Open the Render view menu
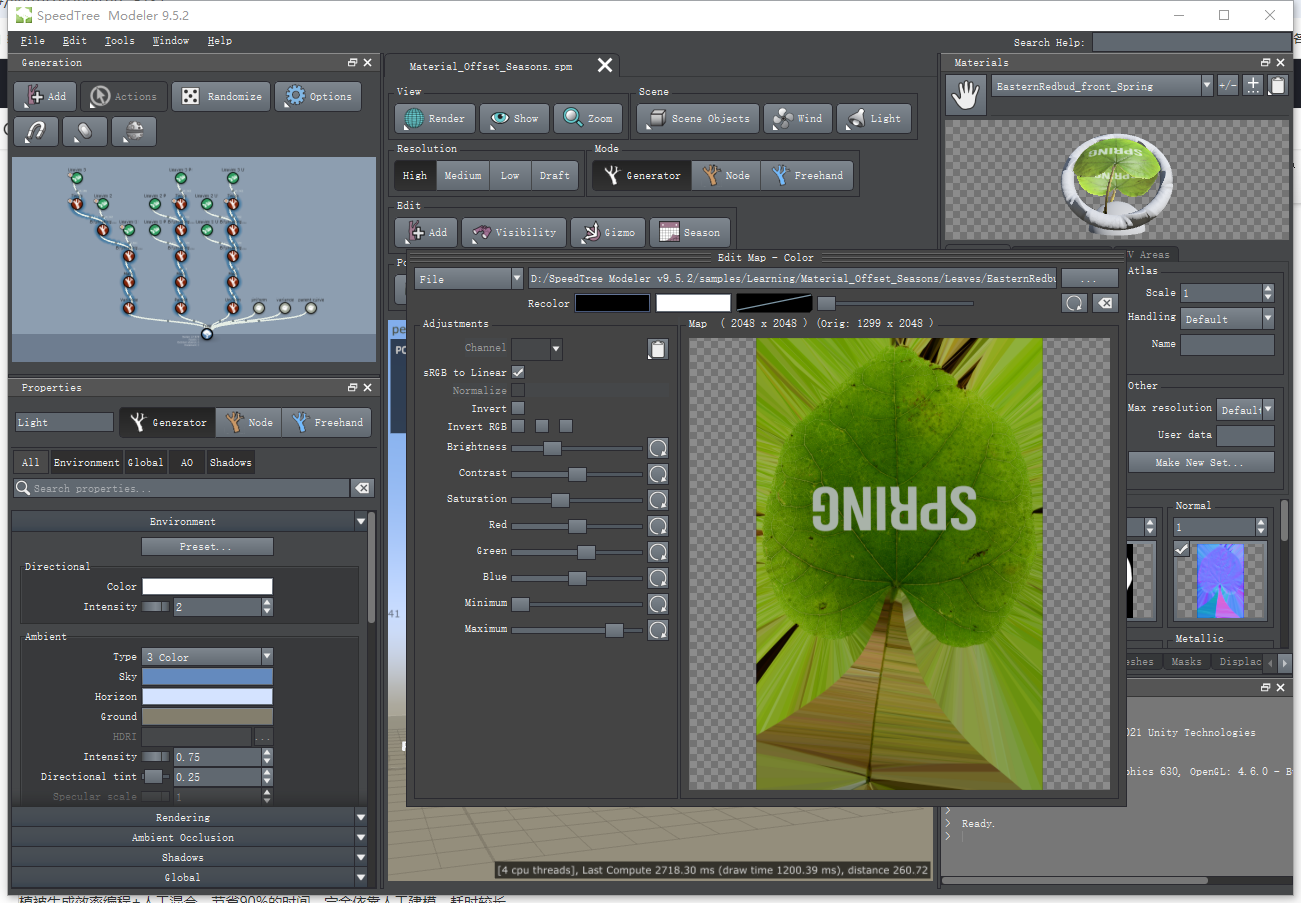The image size is (1301, 903). point(435,118)
